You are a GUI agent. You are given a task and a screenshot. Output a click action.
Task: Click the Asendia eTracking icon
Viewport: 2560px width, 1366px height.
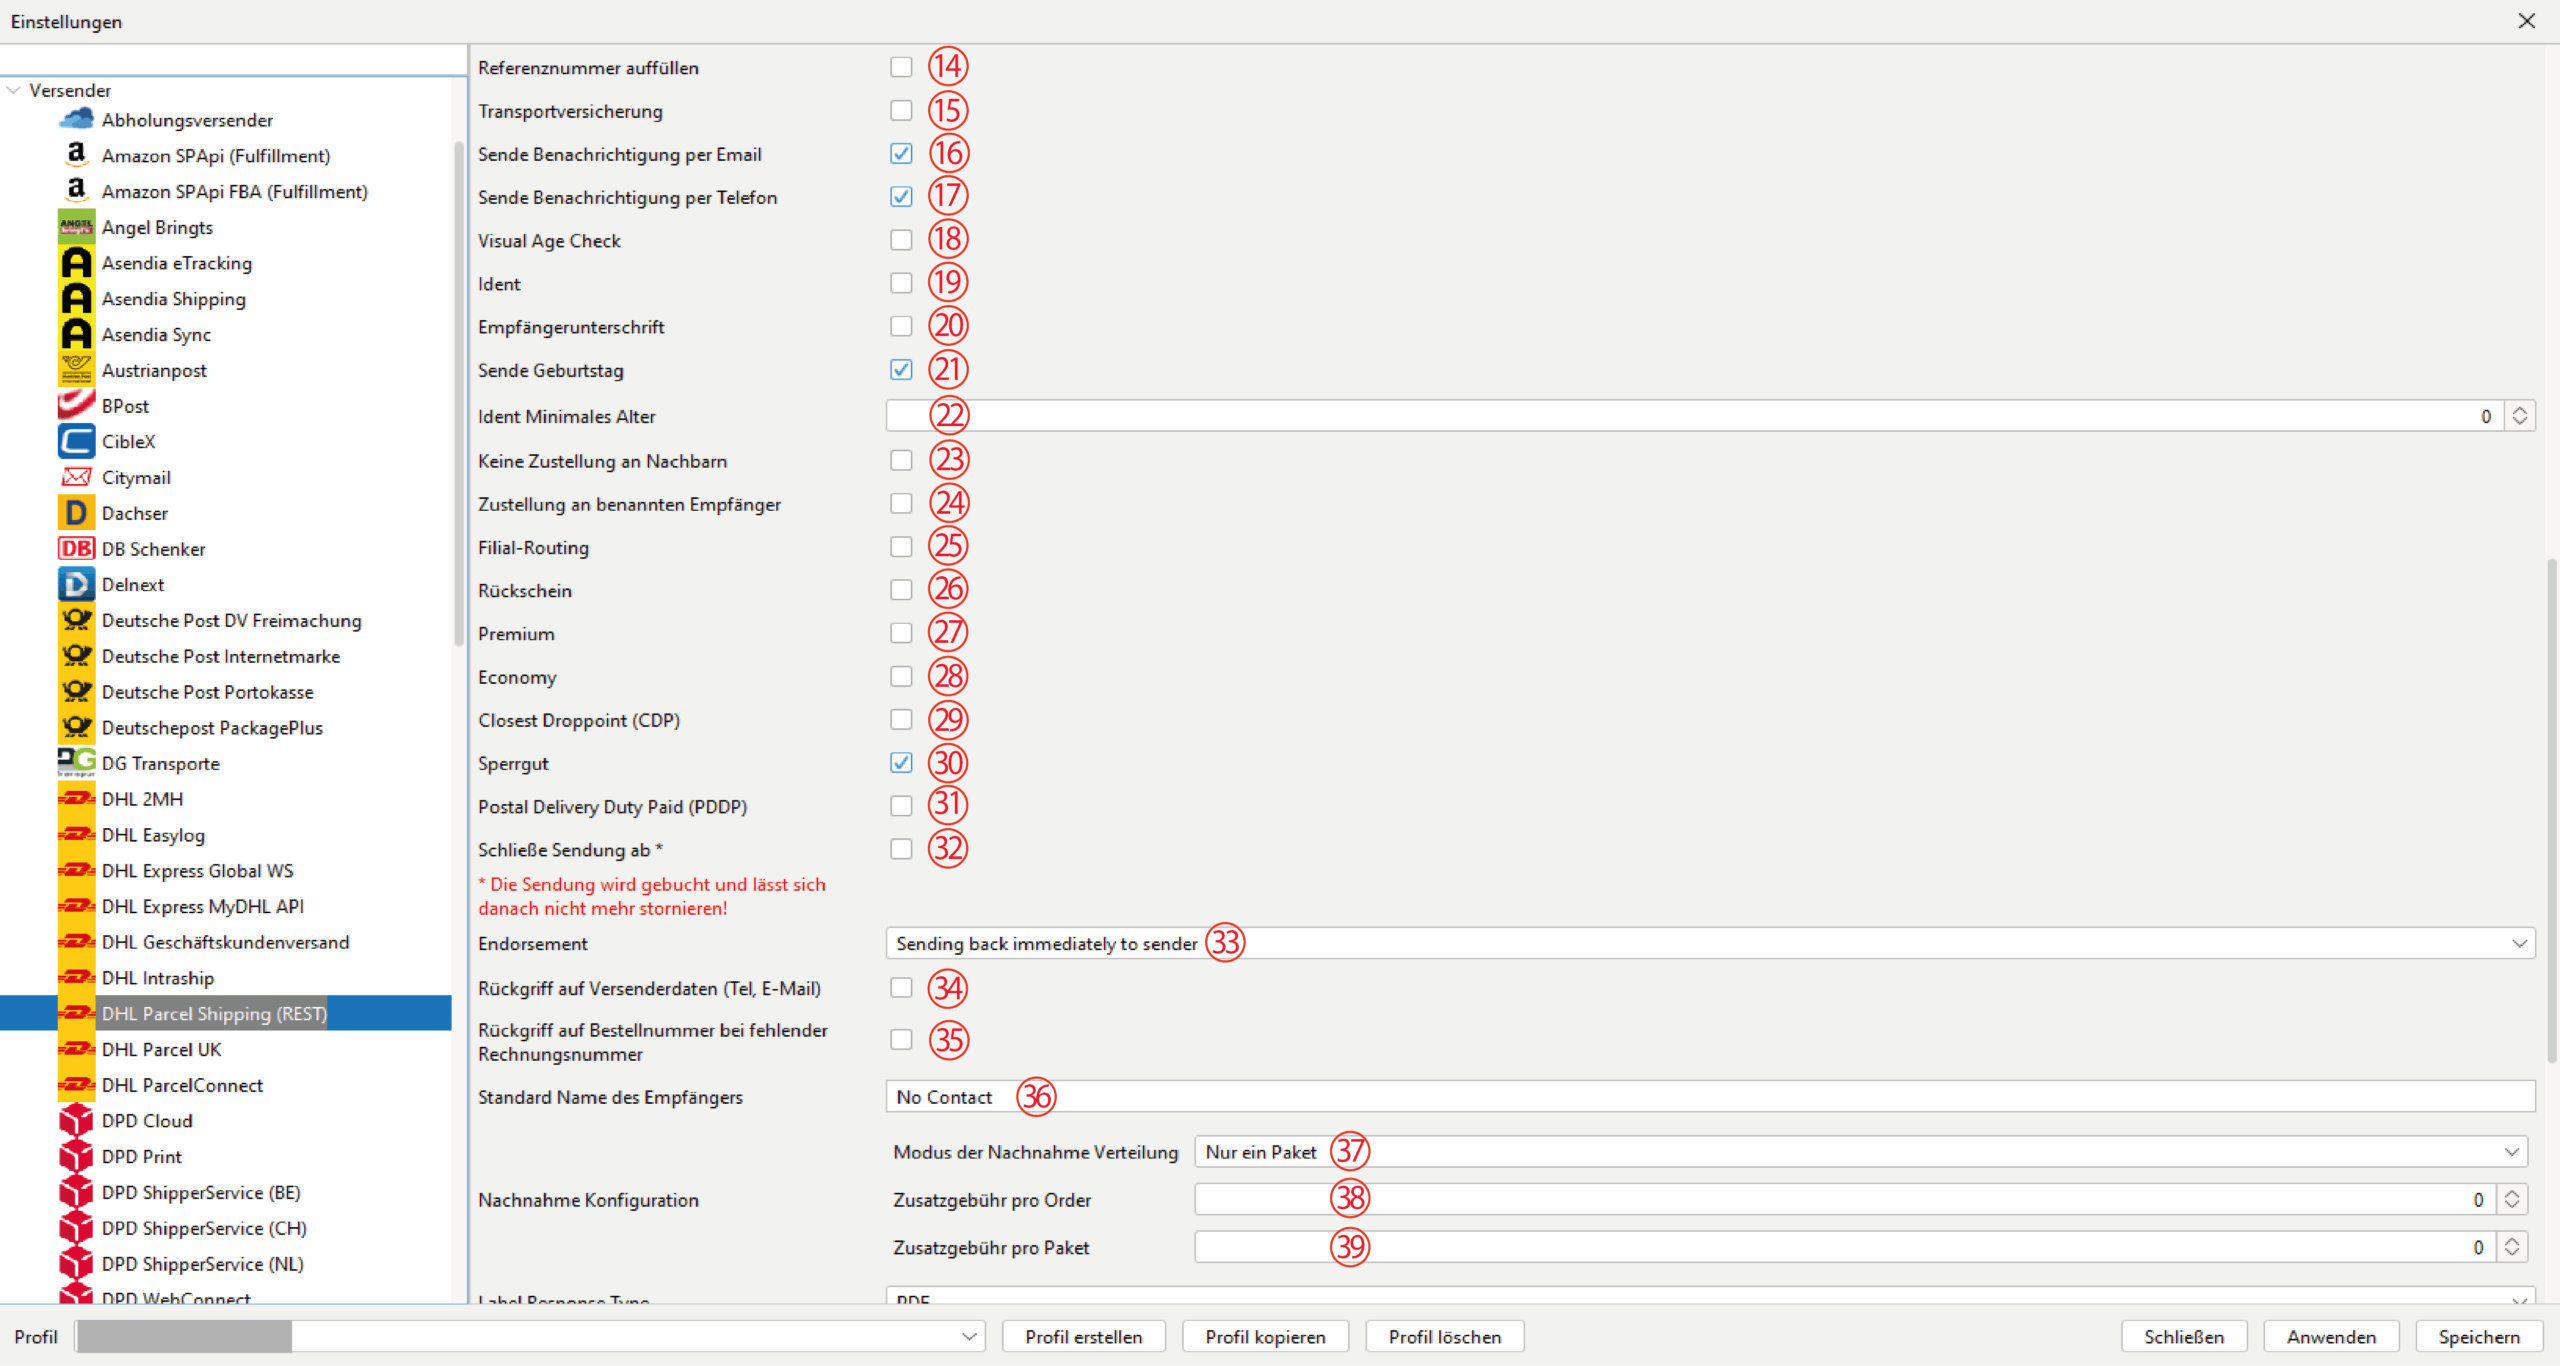point(76,263)
